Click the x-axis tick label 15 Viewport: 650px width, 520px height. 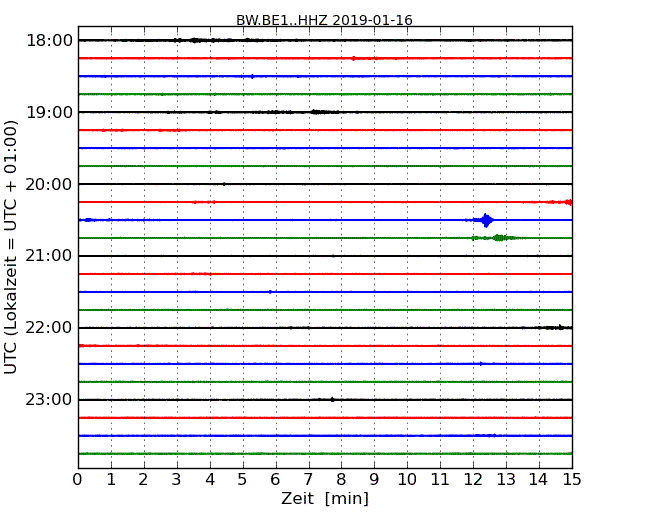click(572, 480)
